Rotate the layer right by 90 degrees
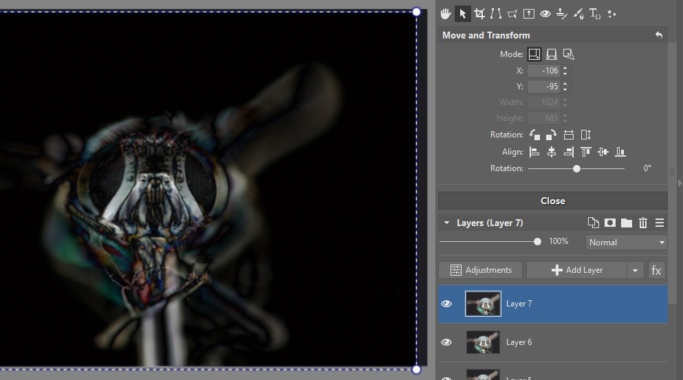 tap(551, 135)
